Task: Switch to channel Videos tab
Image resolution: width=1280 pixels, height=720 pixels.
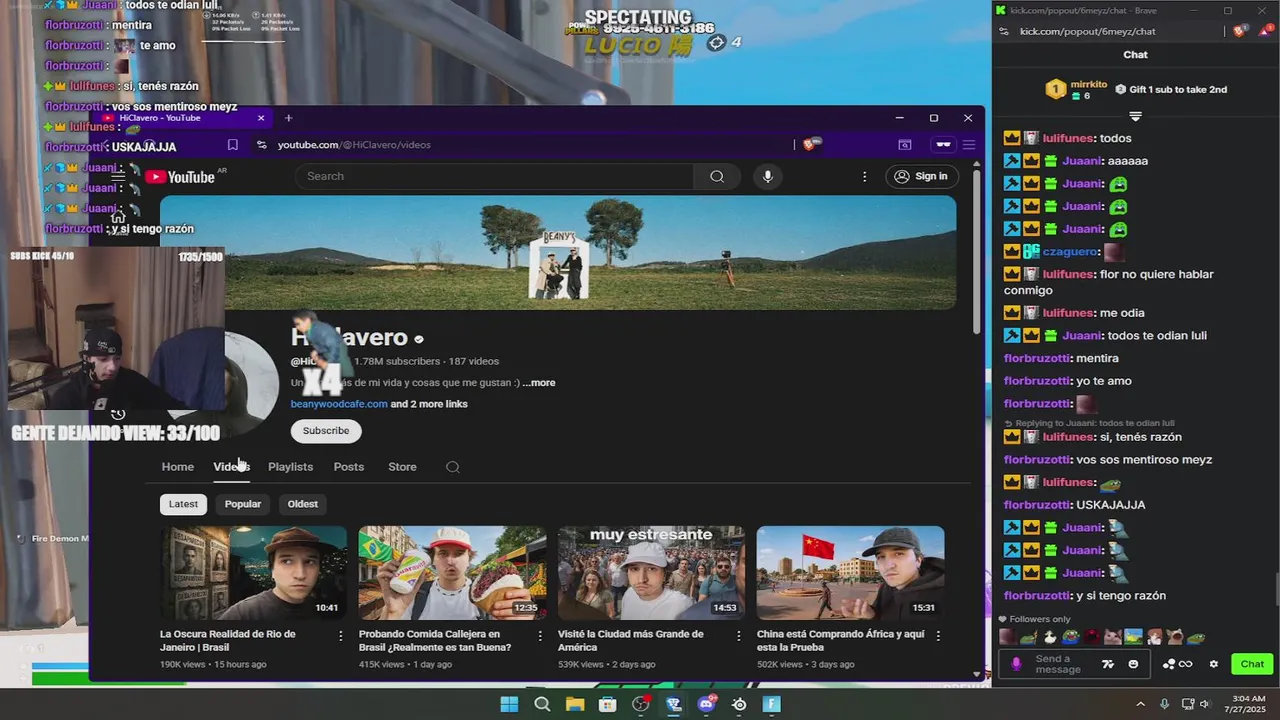Action: [x=231, y=467]
